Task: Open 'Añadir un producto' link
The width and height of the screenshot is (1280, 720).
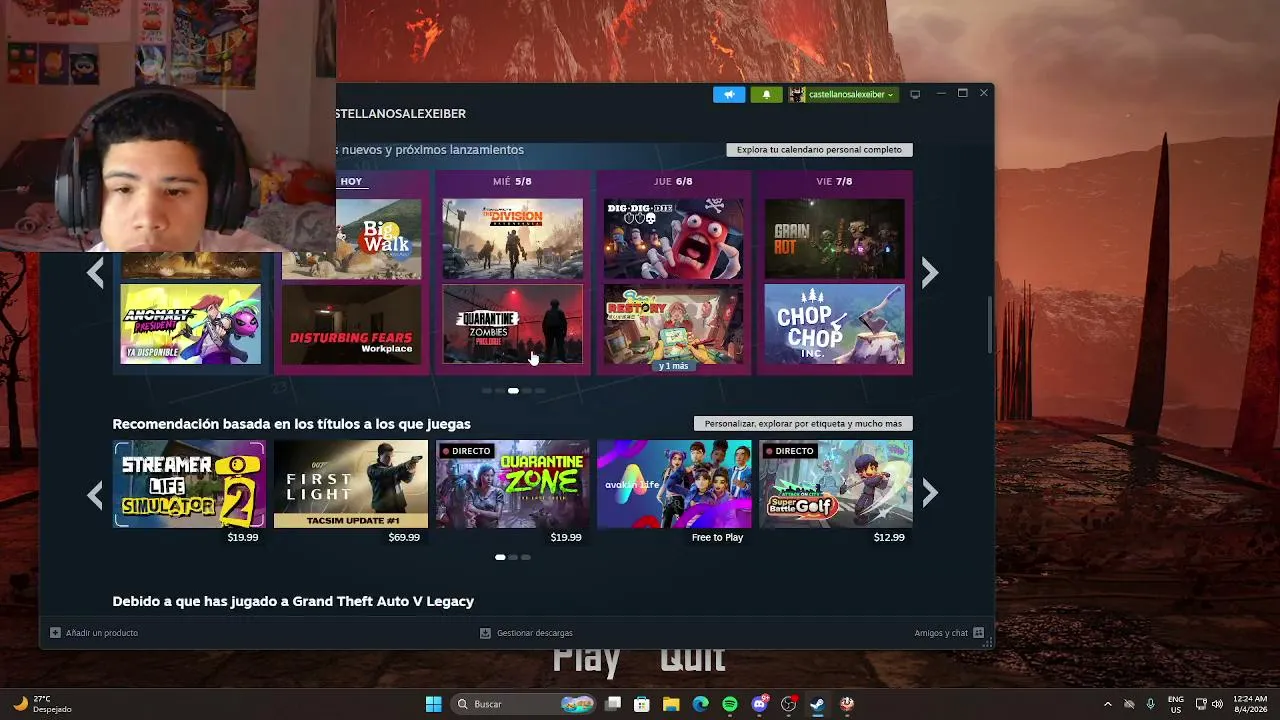Action: (x=102, y=633)
